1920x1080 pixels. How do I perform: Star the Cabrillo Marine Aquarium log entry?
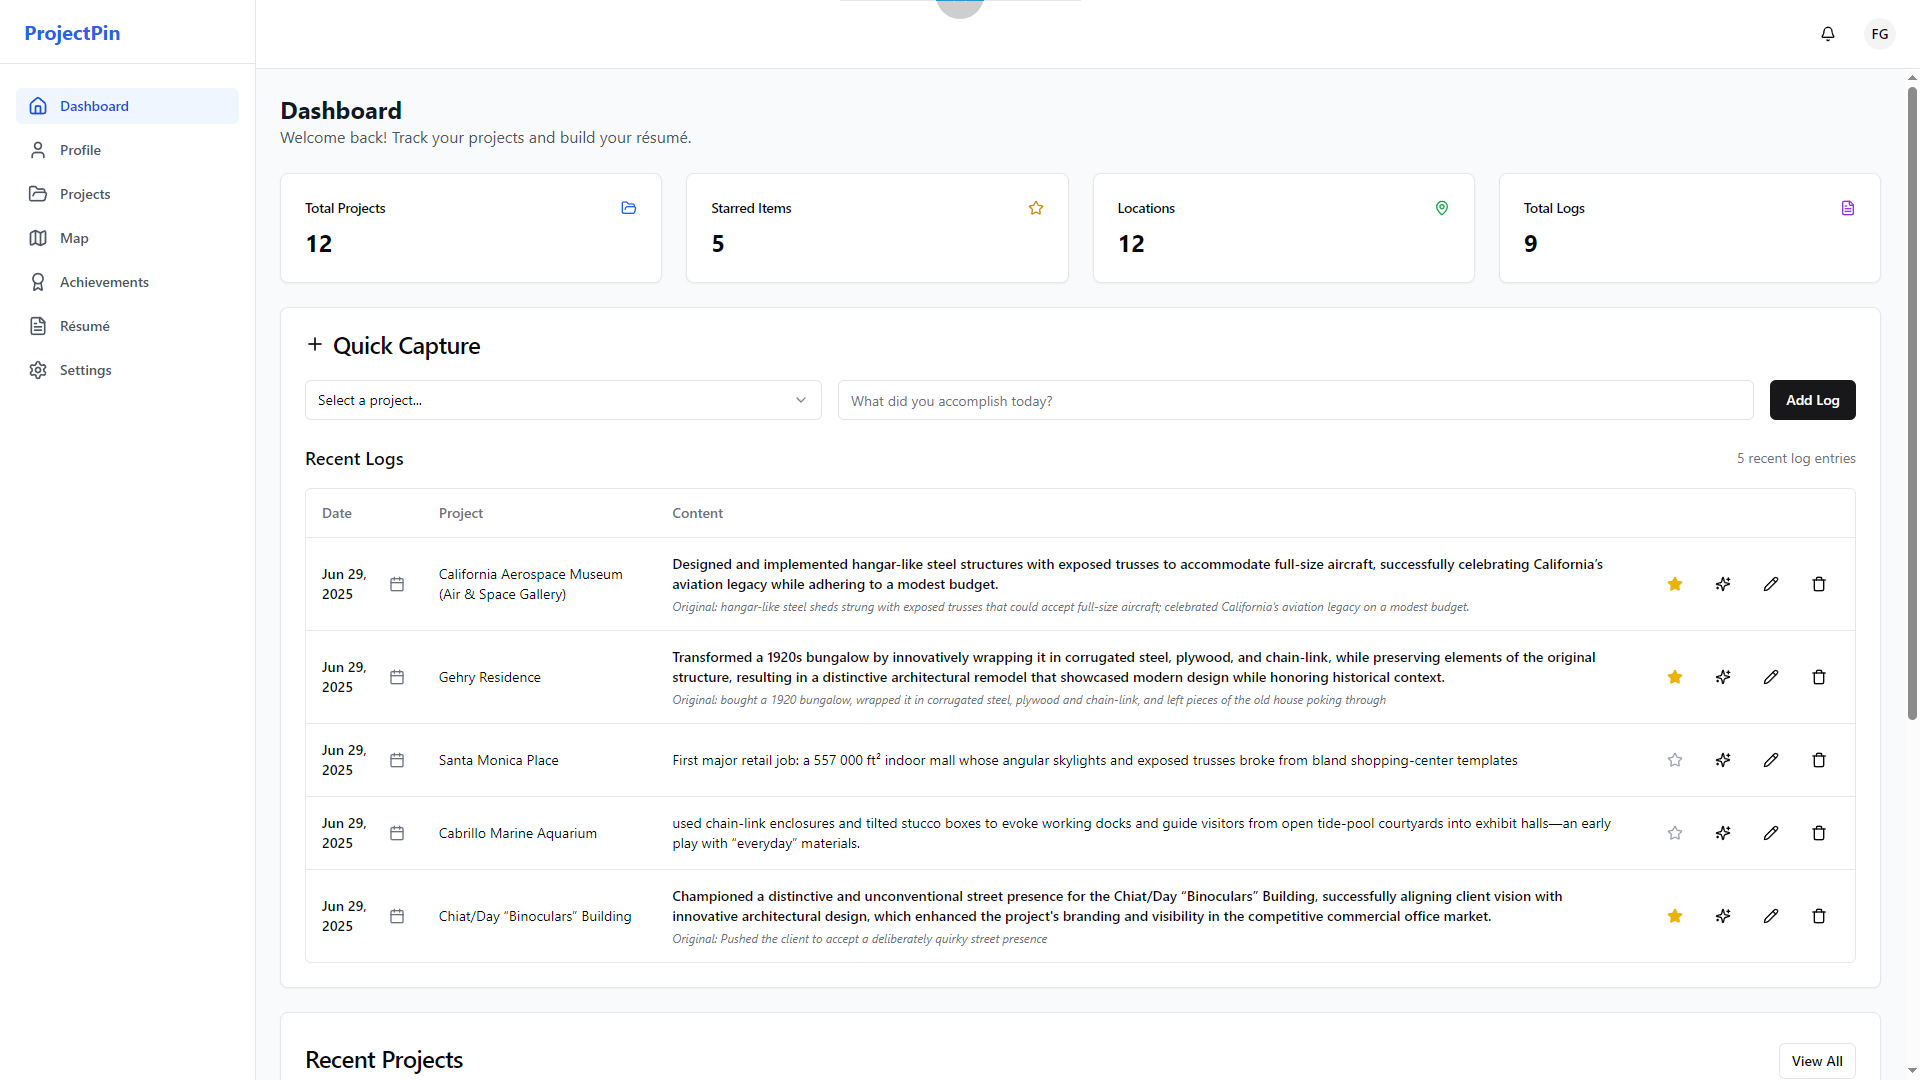click(1675, 833)
